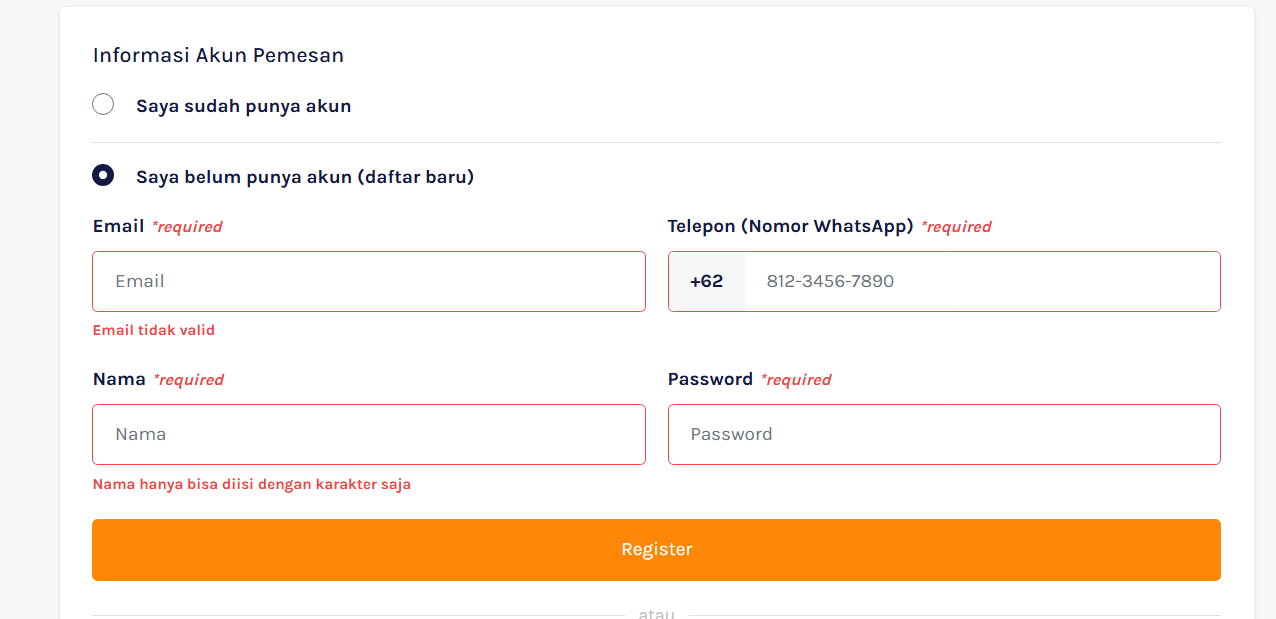Click the Email field label
1276x619 pixels.
point(118,226)
